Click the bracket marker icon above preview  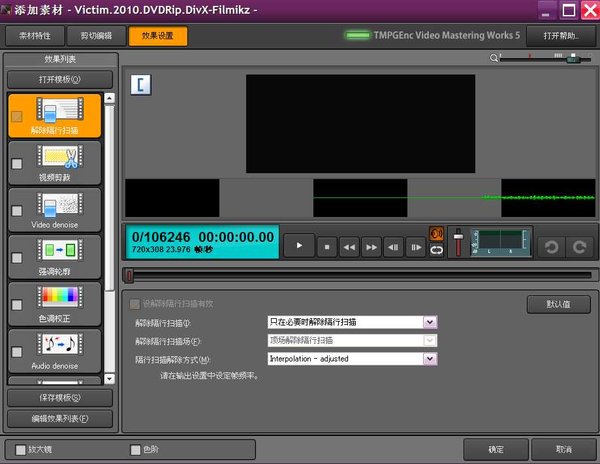[142, 85]
